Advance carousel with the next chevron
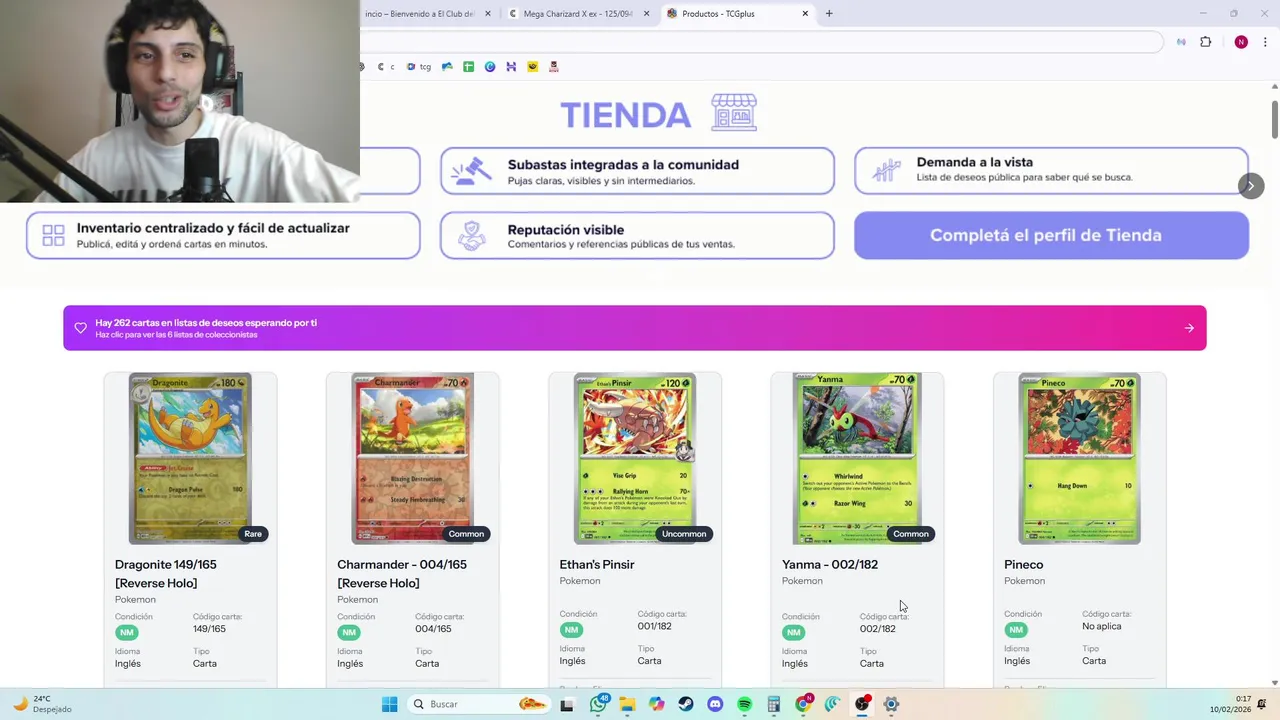 1250,186
